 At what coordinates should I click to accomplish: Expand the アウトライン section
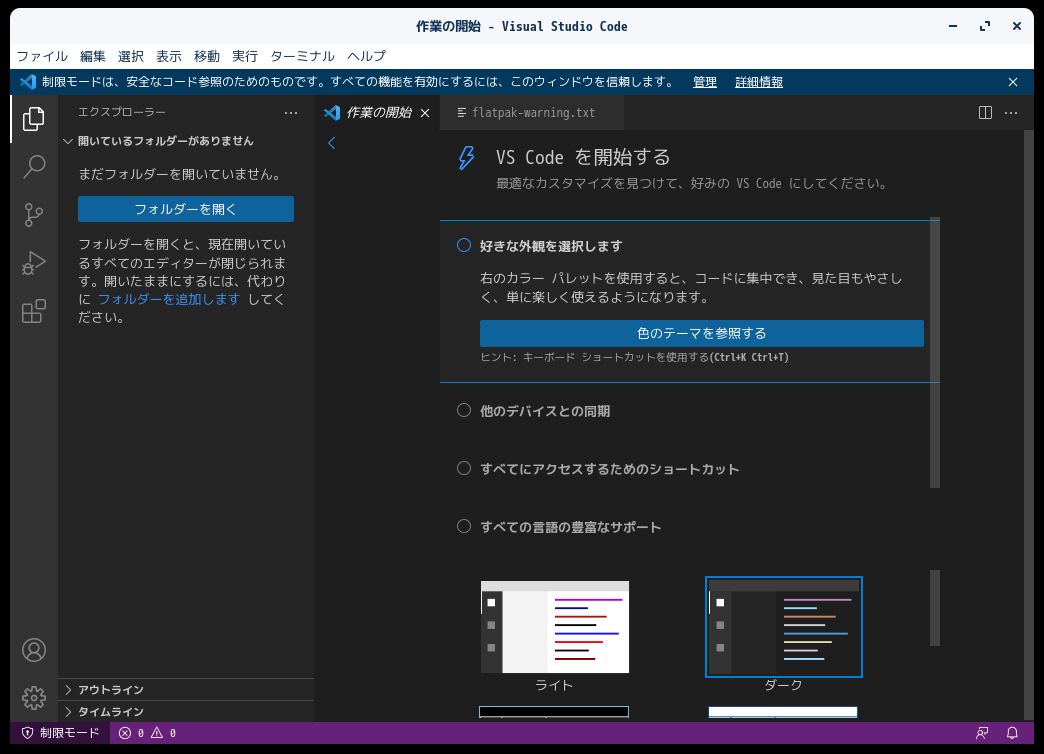tap(186, 689)
